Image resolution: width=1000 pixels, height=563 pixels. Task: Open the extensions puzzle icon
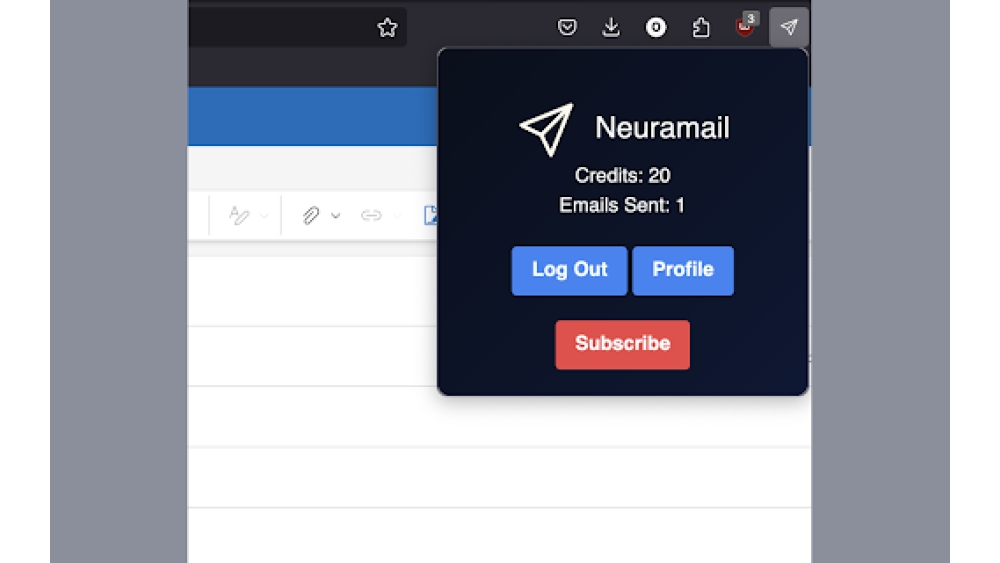(701, 27)
